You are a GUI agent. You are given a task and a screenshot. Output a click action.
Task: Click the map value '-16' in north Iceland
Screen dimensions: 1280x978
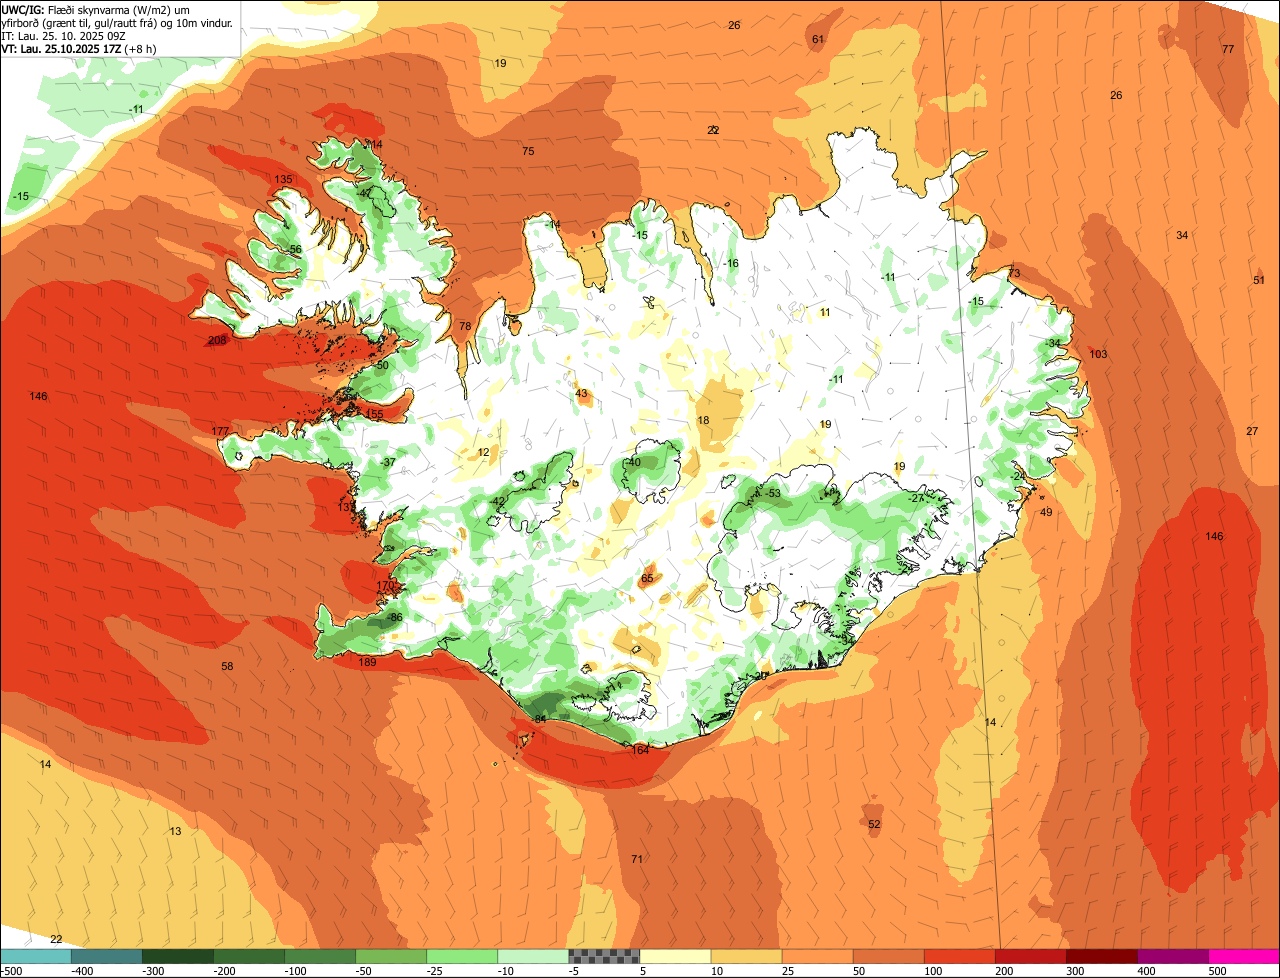tap(731, 264)
